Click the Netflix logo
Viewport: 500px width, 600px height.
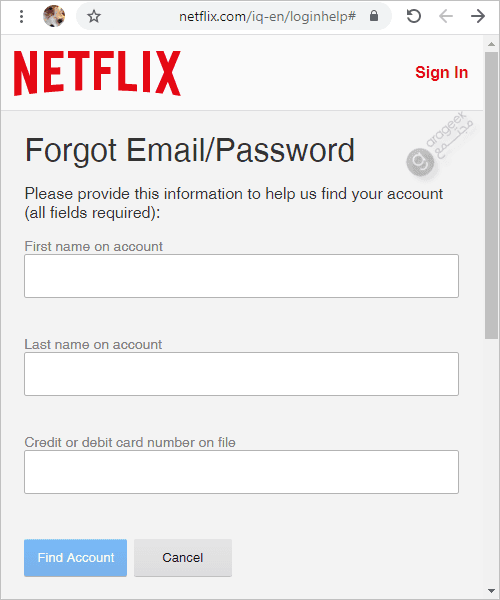coord(97,73)
